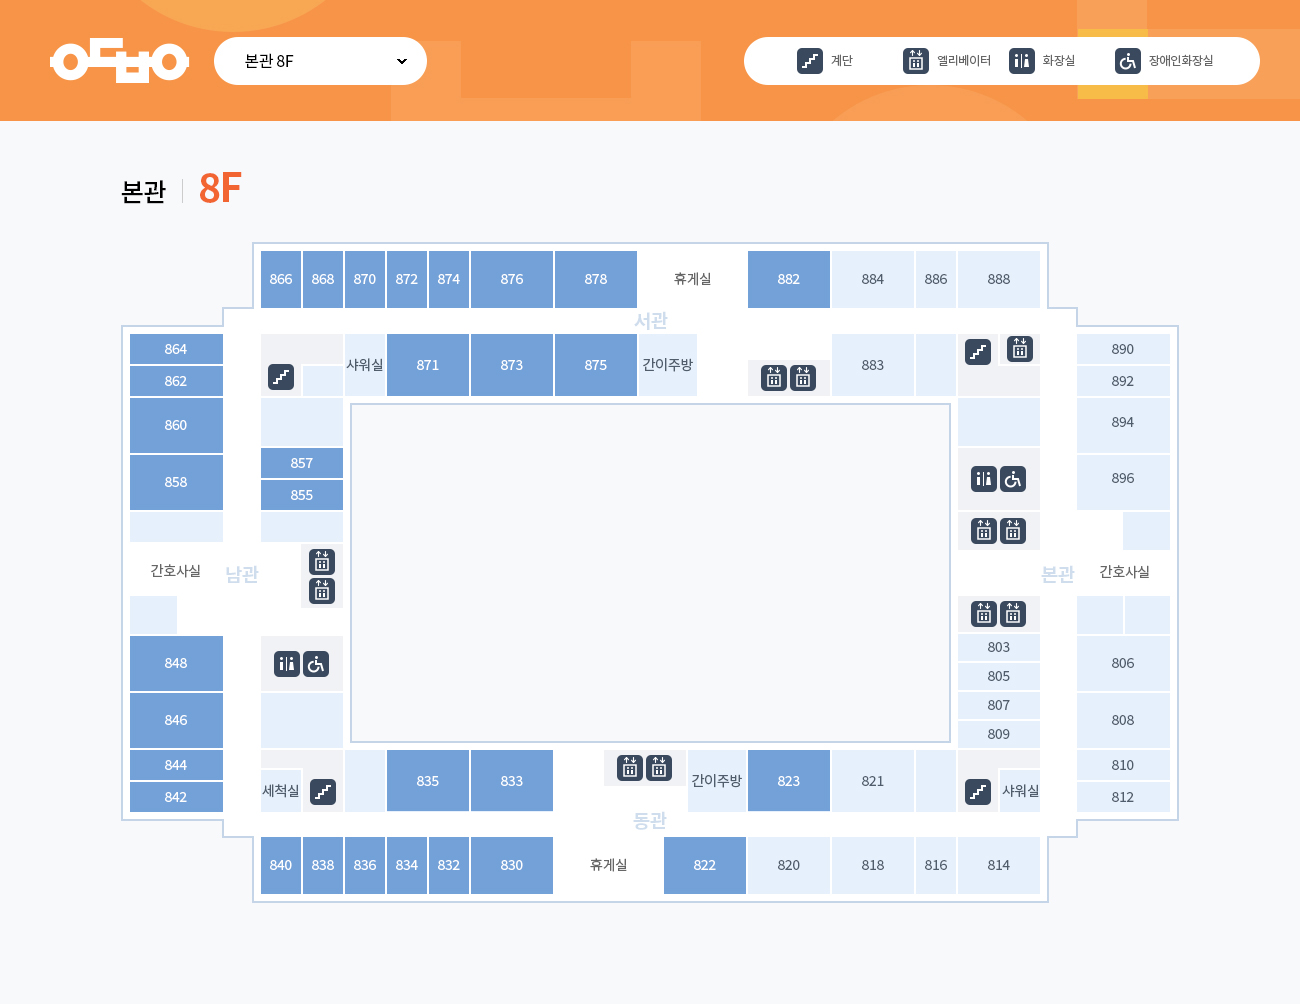Select room 803 on the map
1300x1004 pixels.
pyautogui.click(x=999, y=647)
